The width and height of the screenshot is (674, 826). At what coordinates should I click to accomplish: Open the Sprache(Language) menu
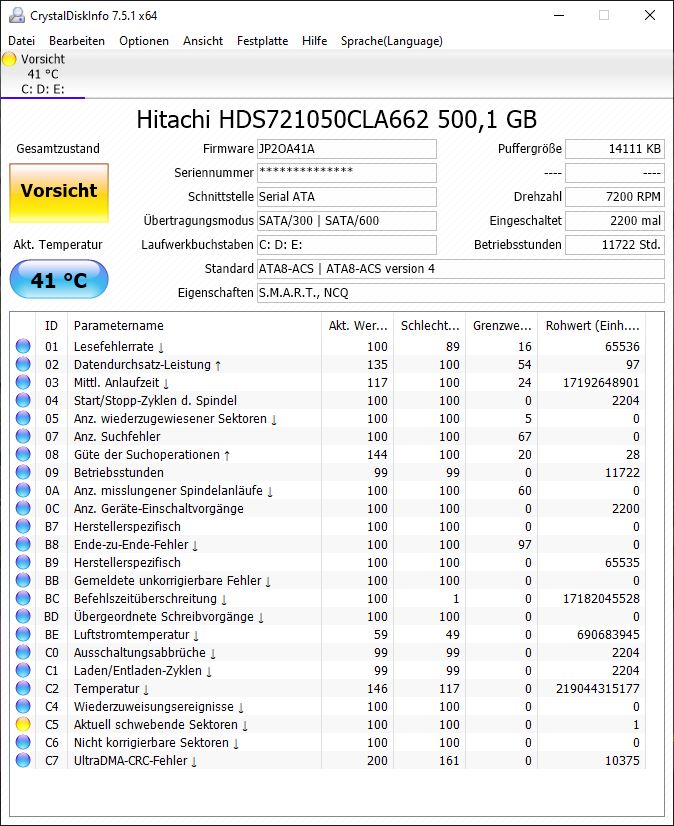click(x=392, y=41)
